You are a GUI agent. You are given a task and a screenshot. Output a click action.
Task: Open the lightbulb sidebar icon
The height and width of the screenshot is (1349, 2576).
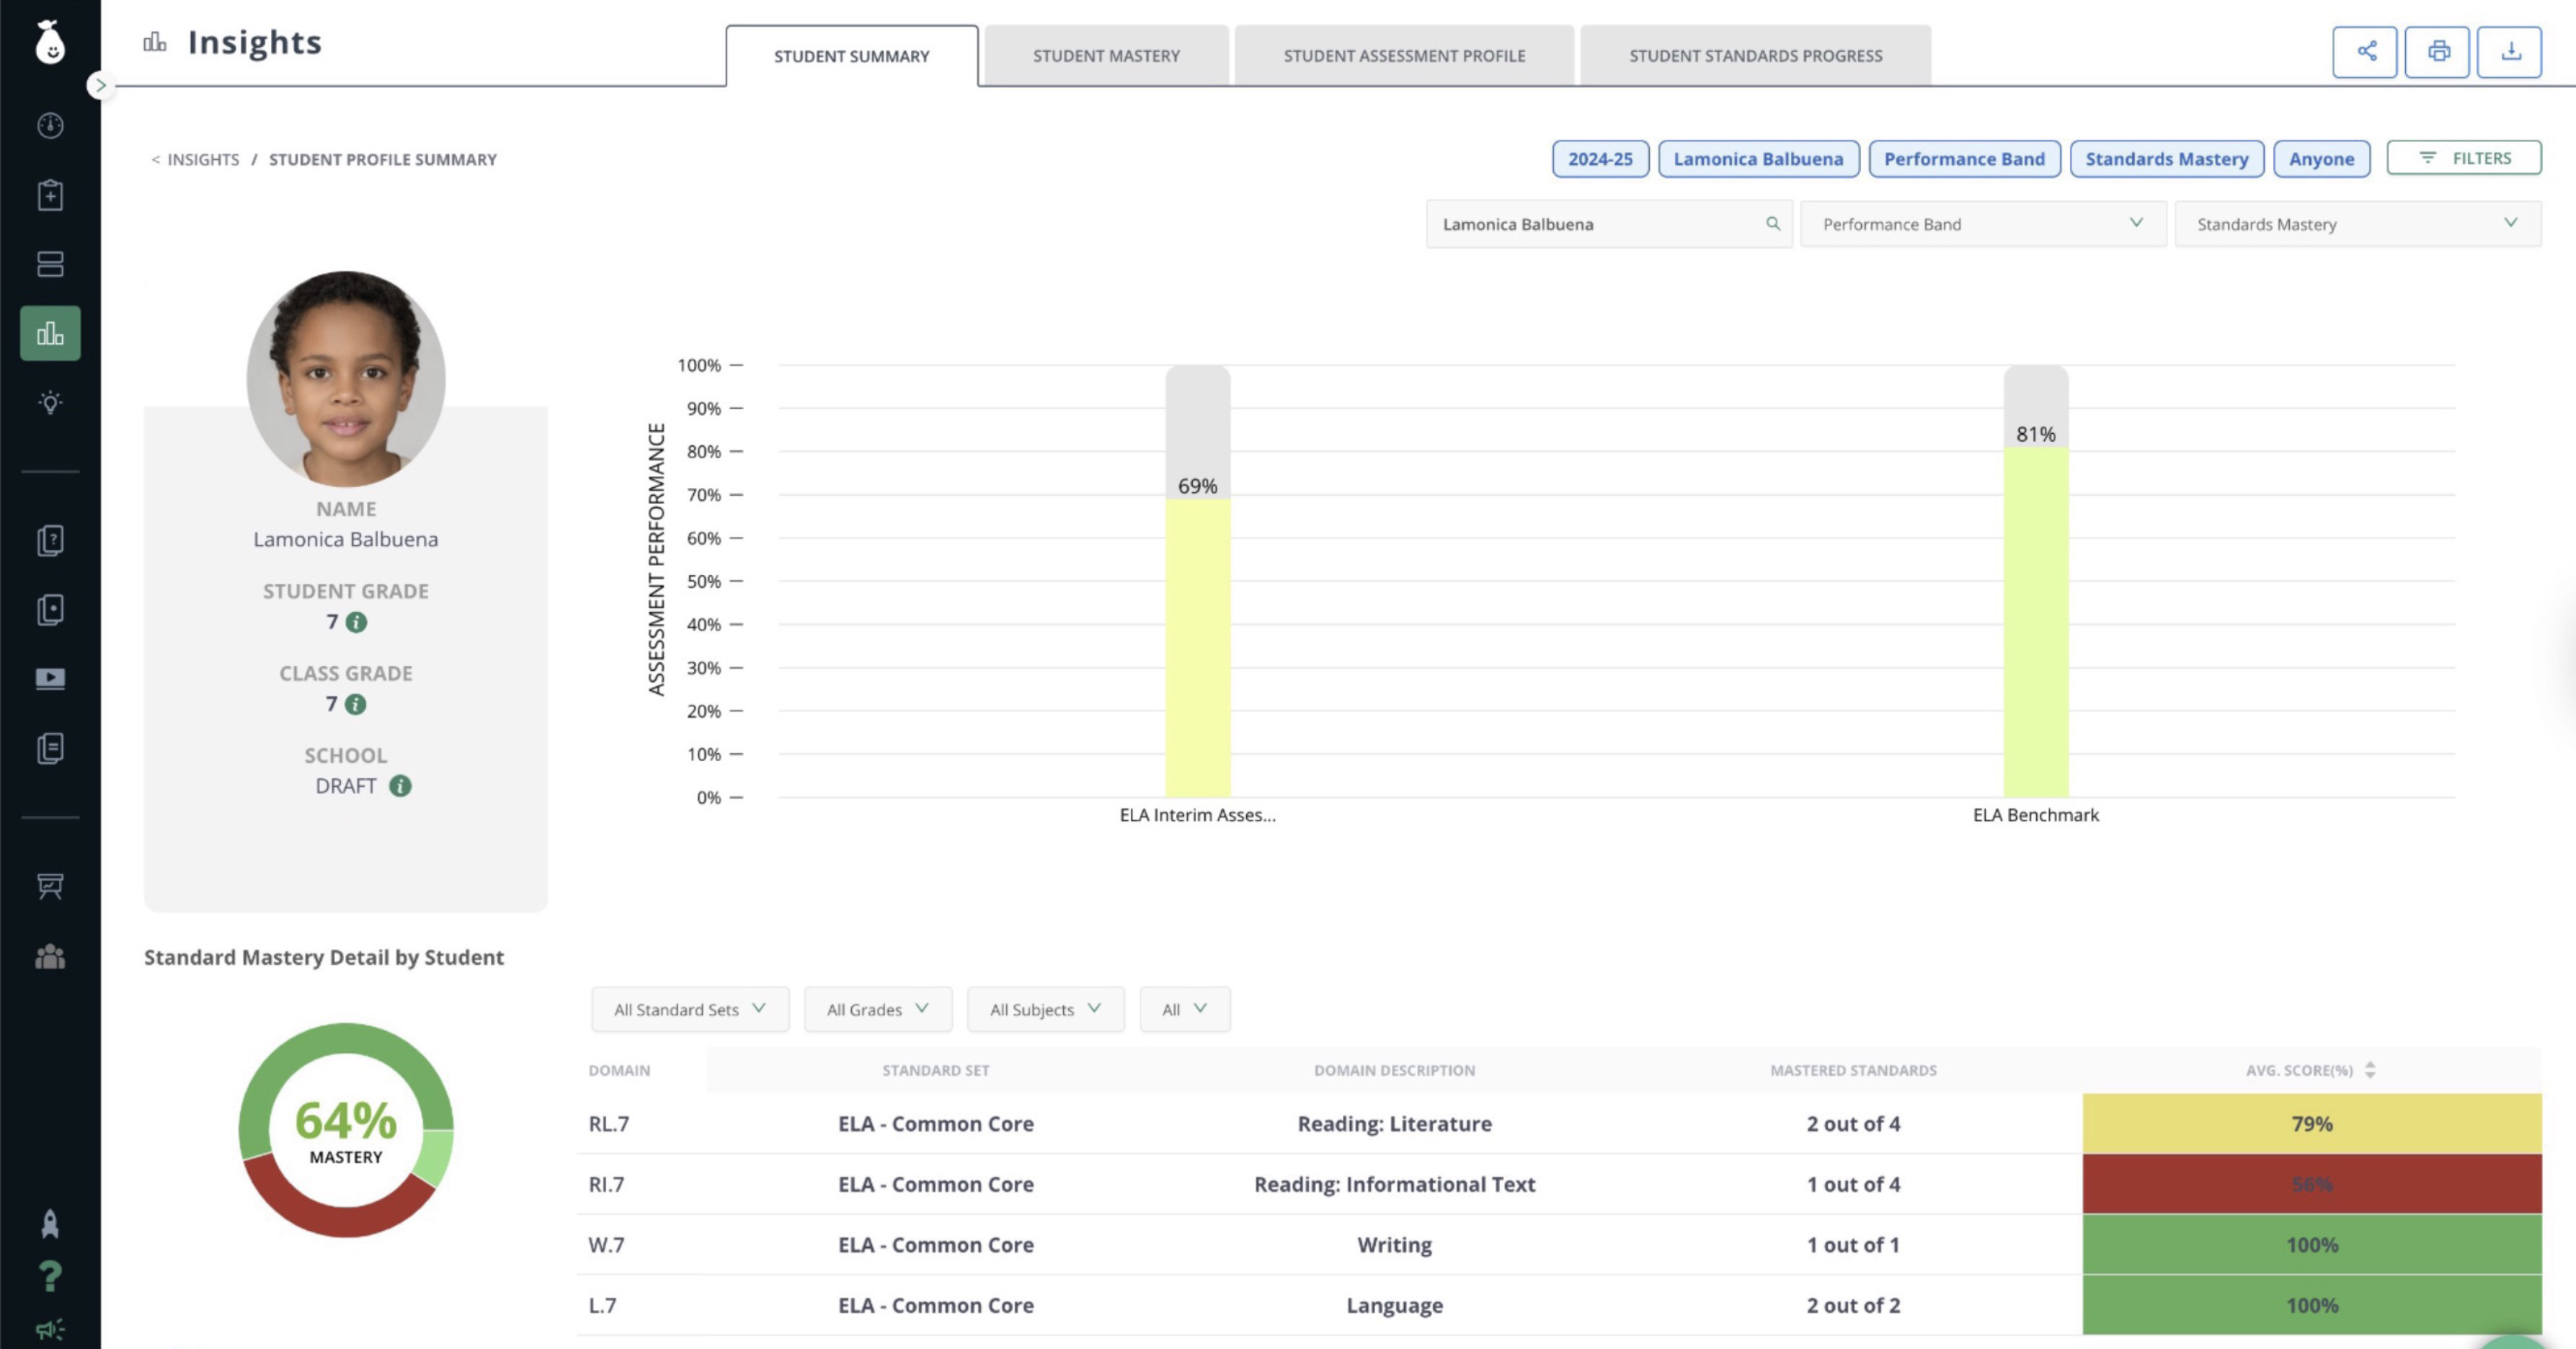click(x=50, y=402)
